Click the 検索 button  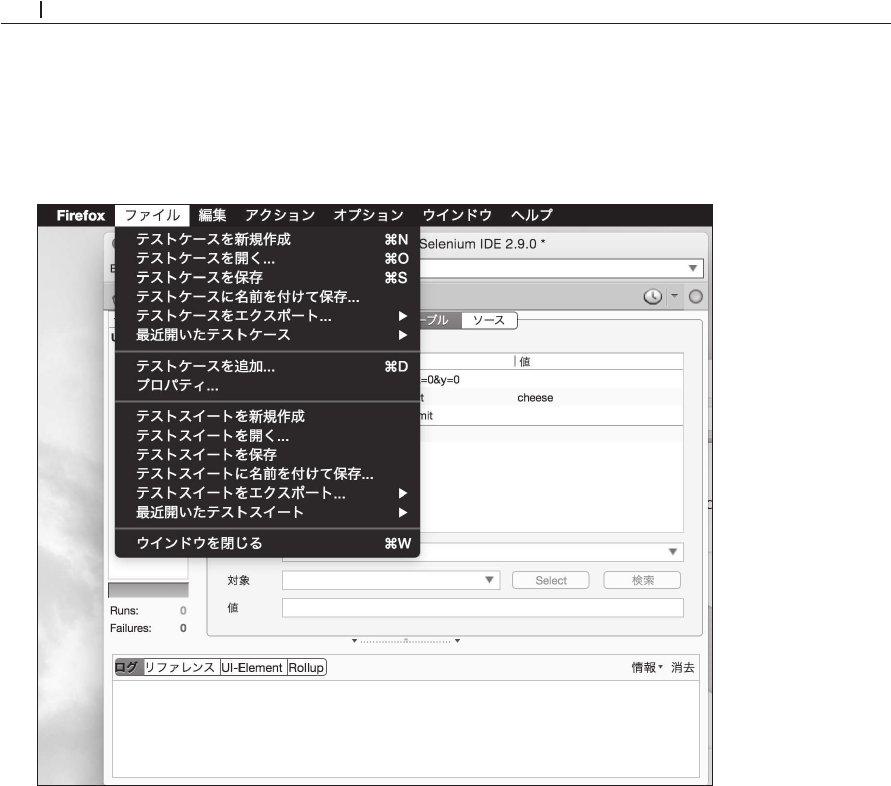(642, 580)
